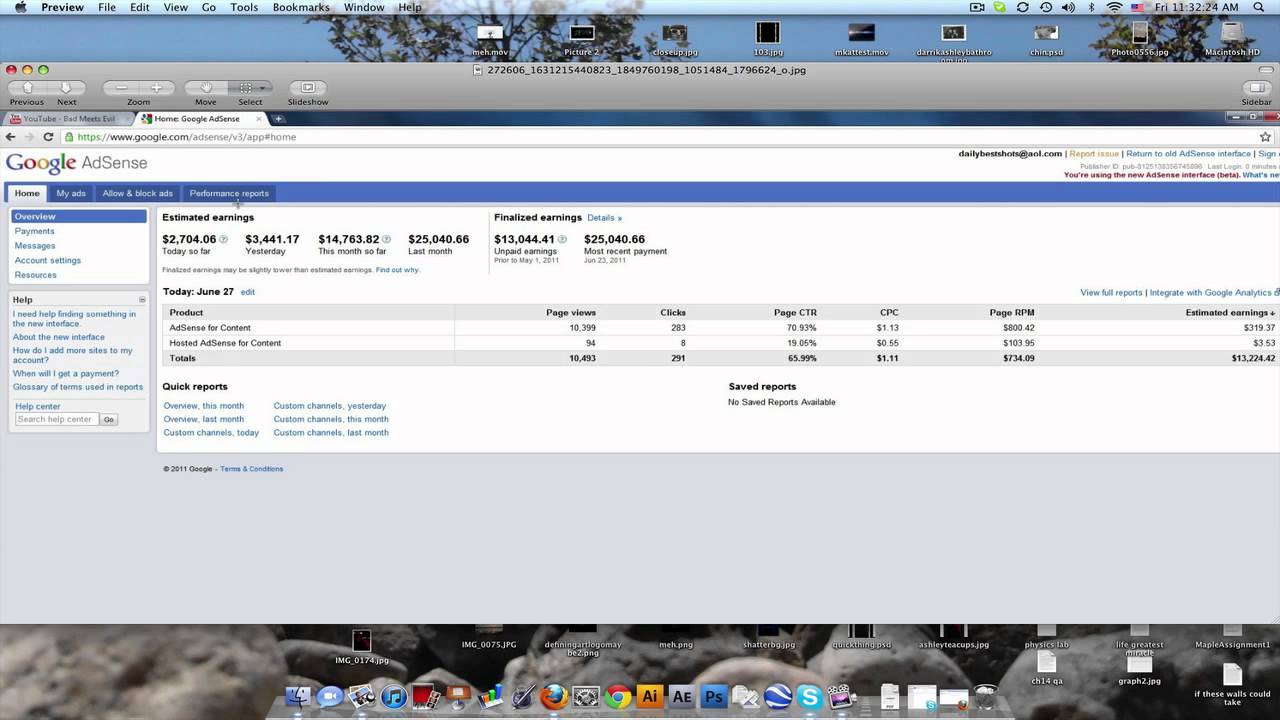1280x720 pixels.
Task: Open Resources in the left sidebar
Action: pos(35,275)
